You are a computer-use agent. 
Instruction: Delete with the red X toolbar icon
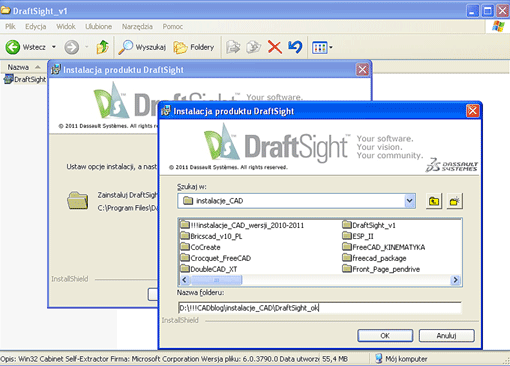(275, 47)
